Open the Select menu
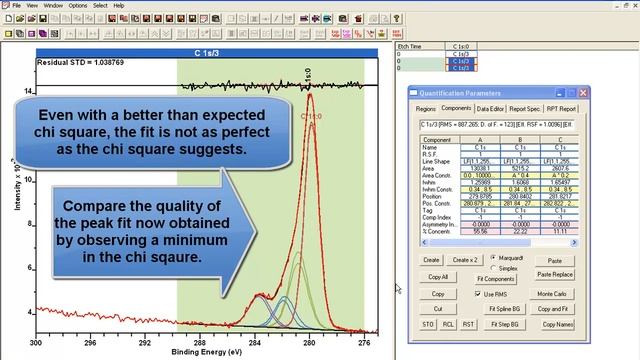 tap(100, 5)
